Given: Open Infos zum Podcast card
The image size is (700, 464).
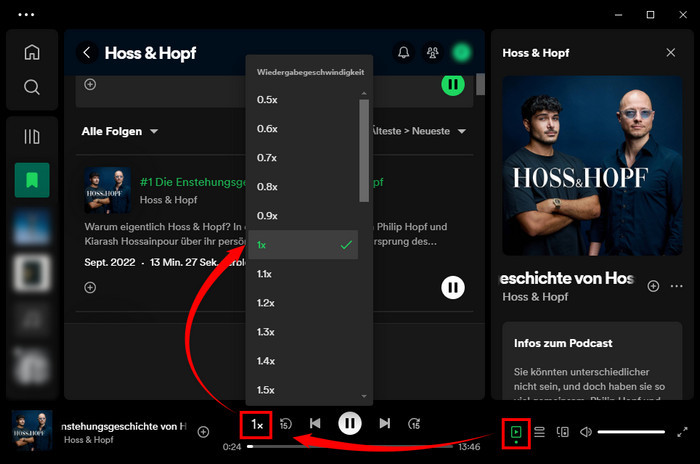Looking at the screenshot, I should pos(592,361).
